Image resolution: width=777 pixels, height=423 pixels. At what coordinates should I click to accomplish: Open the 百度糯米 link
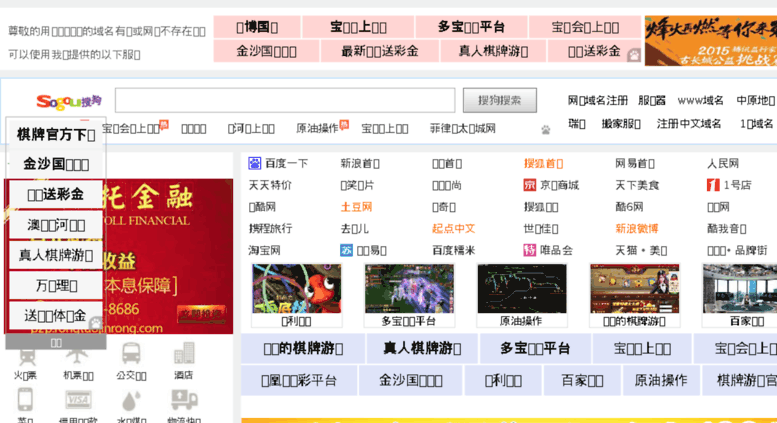point(453,250)
